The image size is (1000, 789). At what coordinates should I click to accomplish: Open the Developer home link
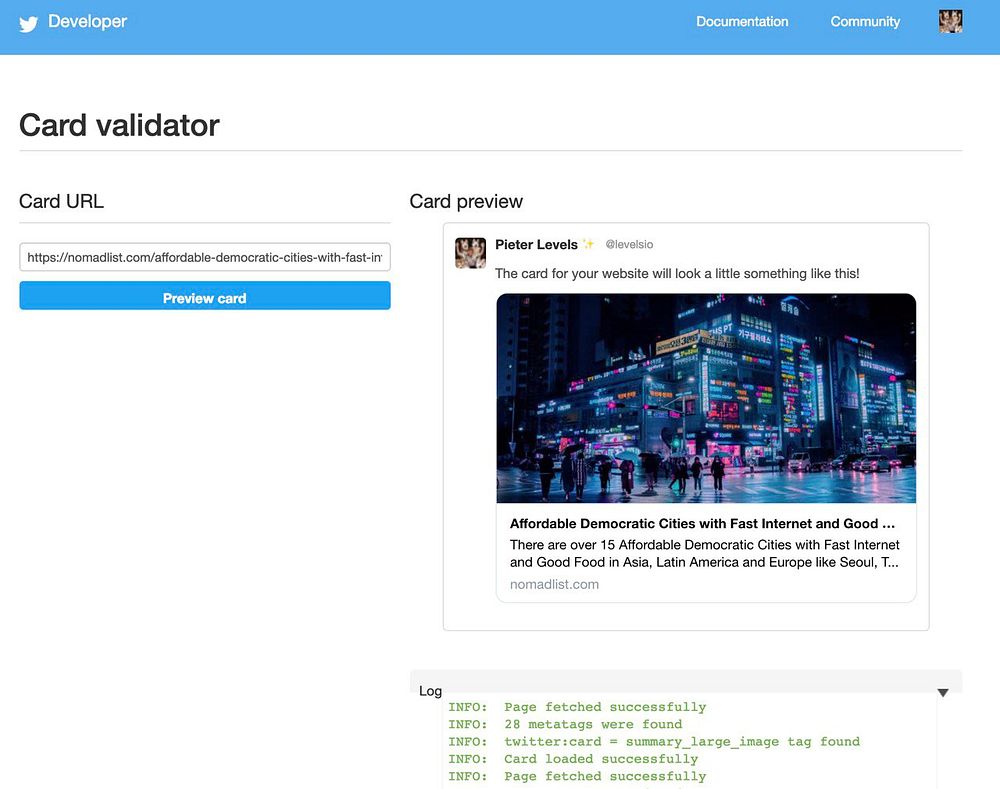pyautogui.click(x=87, y=22)
